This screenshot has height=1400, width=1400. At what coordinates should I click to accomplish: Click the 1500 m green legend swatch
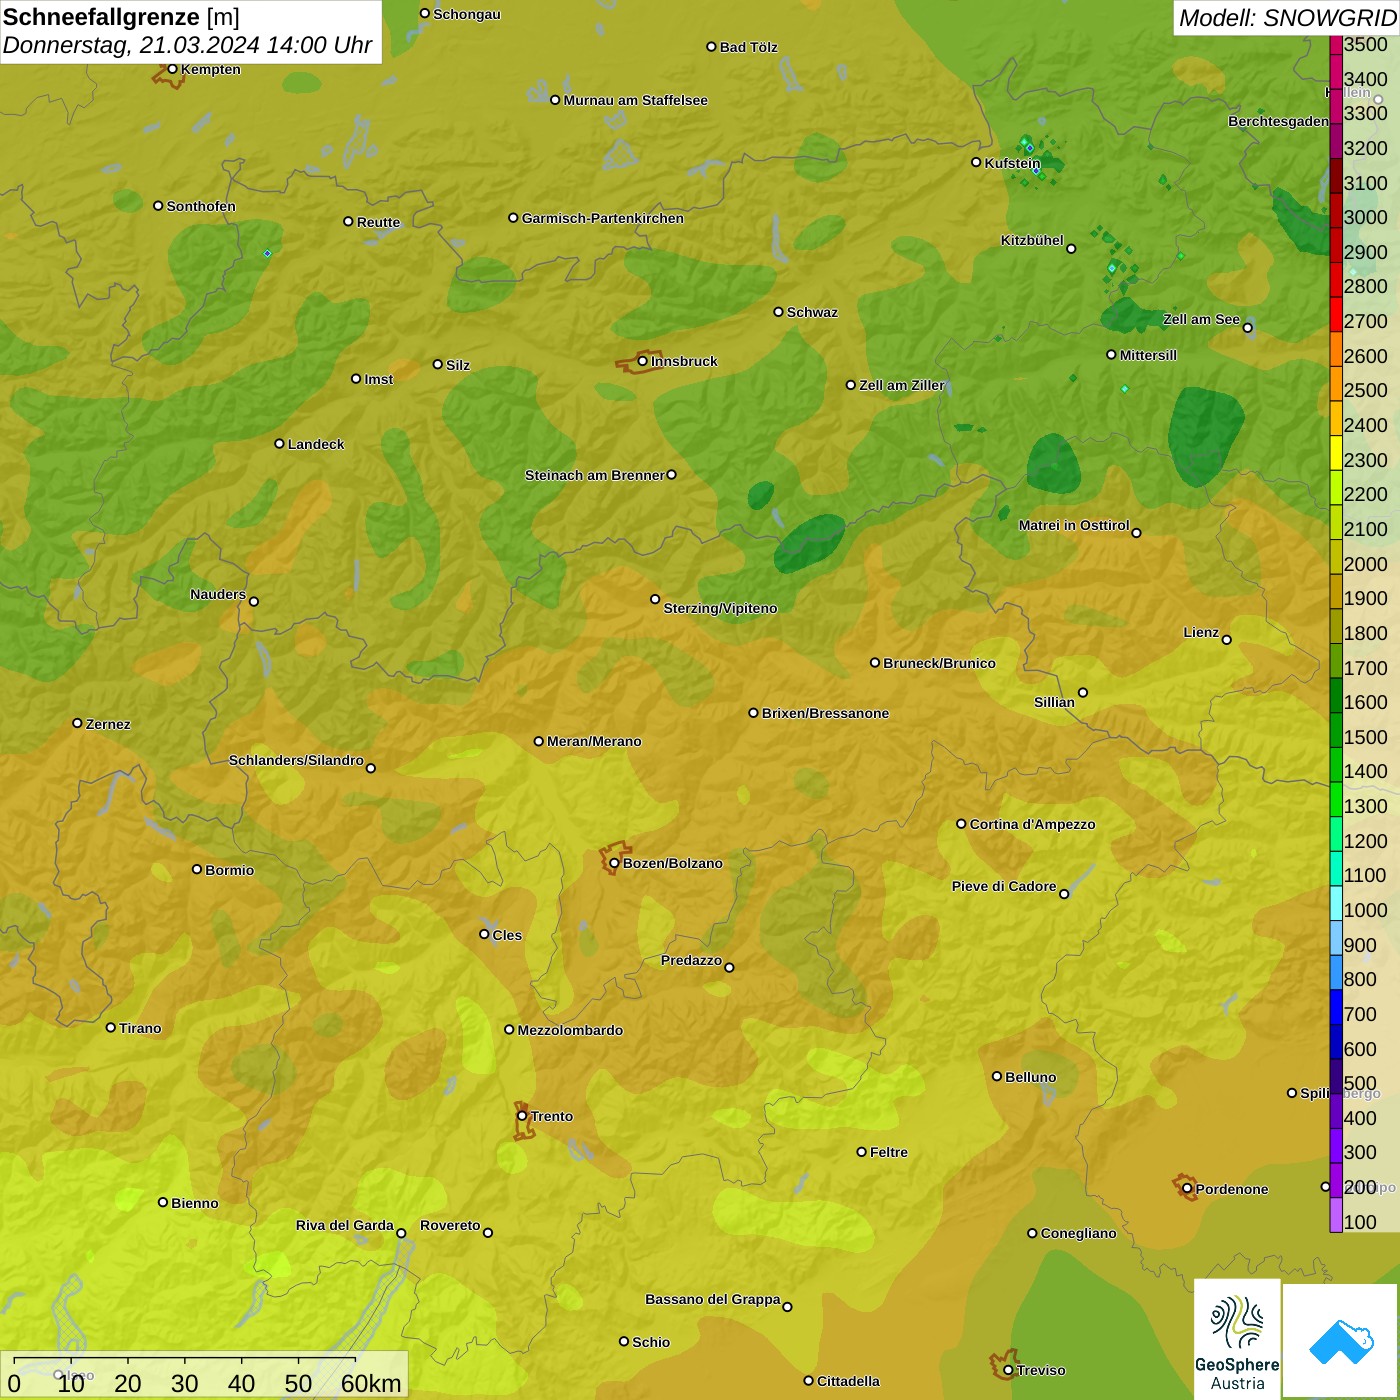[x=1336, y=730]
